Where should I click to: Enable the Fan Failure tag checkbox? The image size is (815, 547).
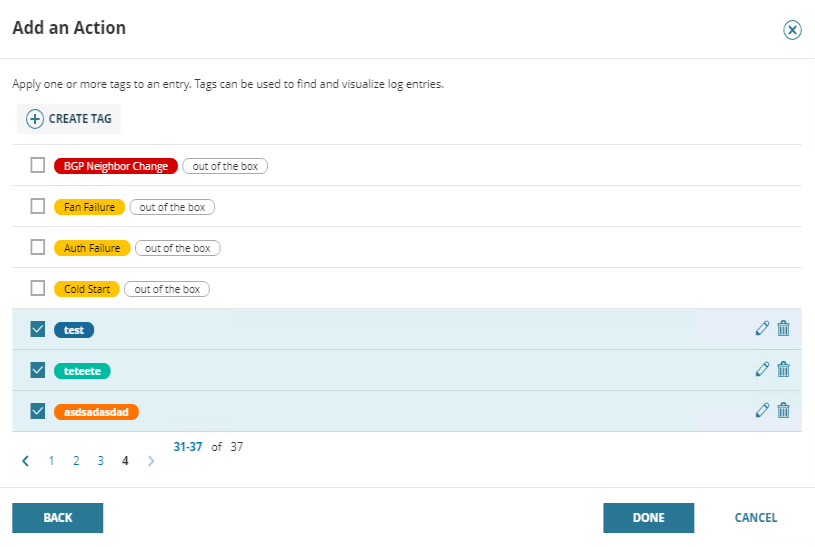click(38, 206)
